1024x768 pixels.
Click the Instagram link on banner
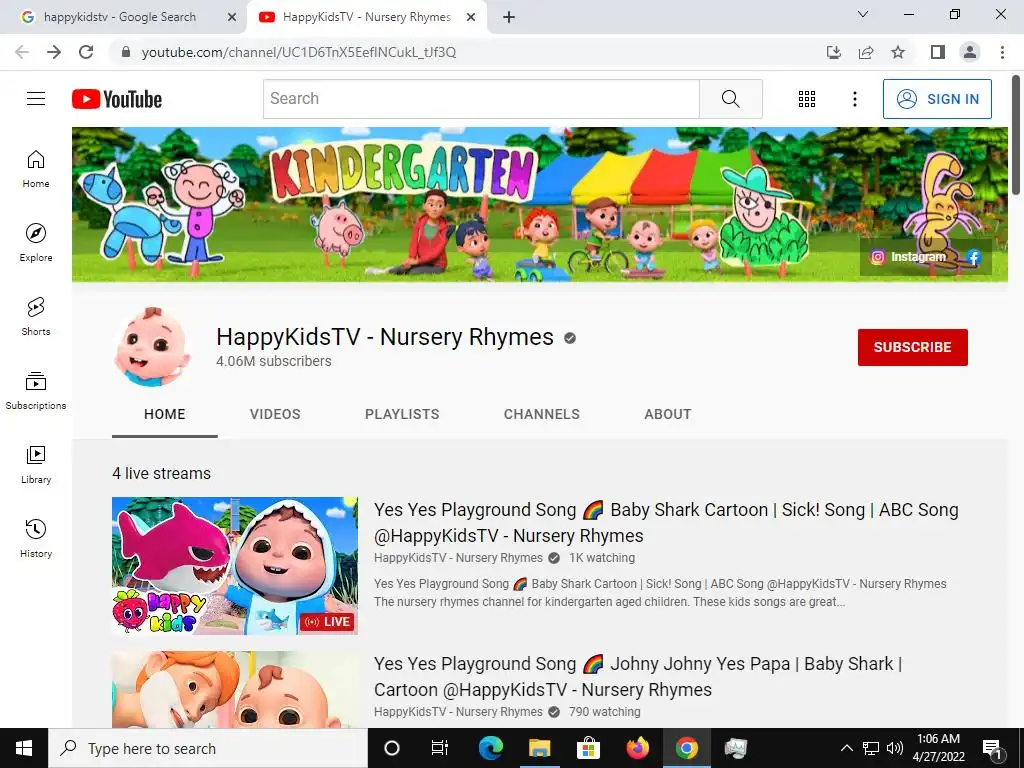tap(908, 257)
